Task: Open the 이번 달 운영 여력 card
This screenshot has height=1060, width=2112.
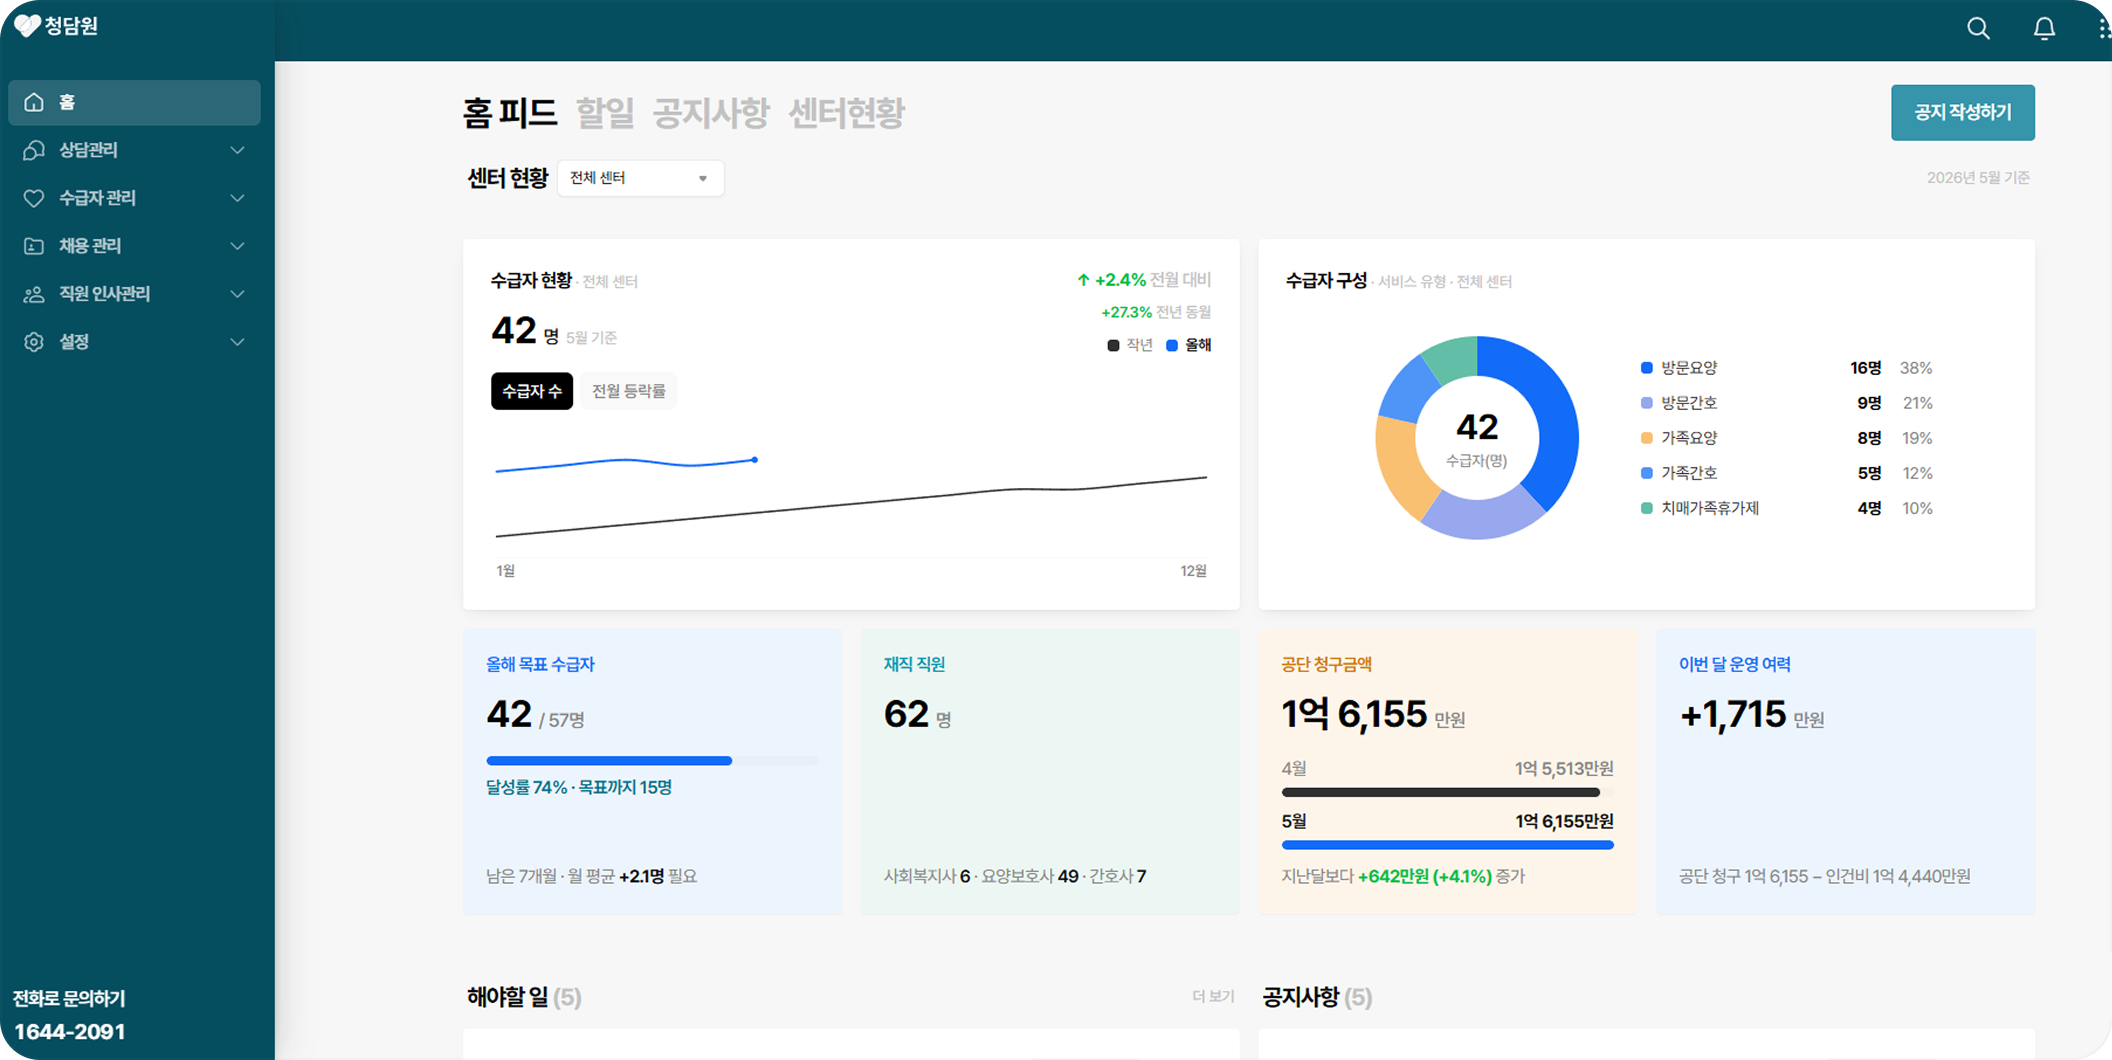Action: pos(1845,771)
